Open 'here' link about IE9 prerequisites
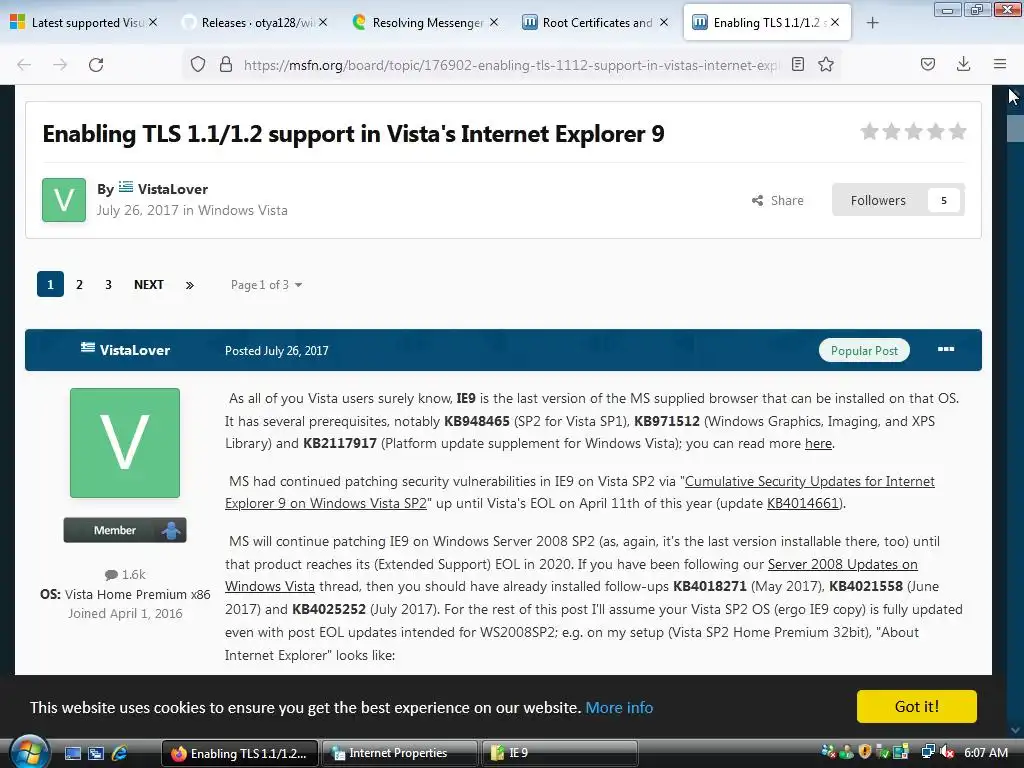Viewport: 1024px width, 768px height. point(818,443)
